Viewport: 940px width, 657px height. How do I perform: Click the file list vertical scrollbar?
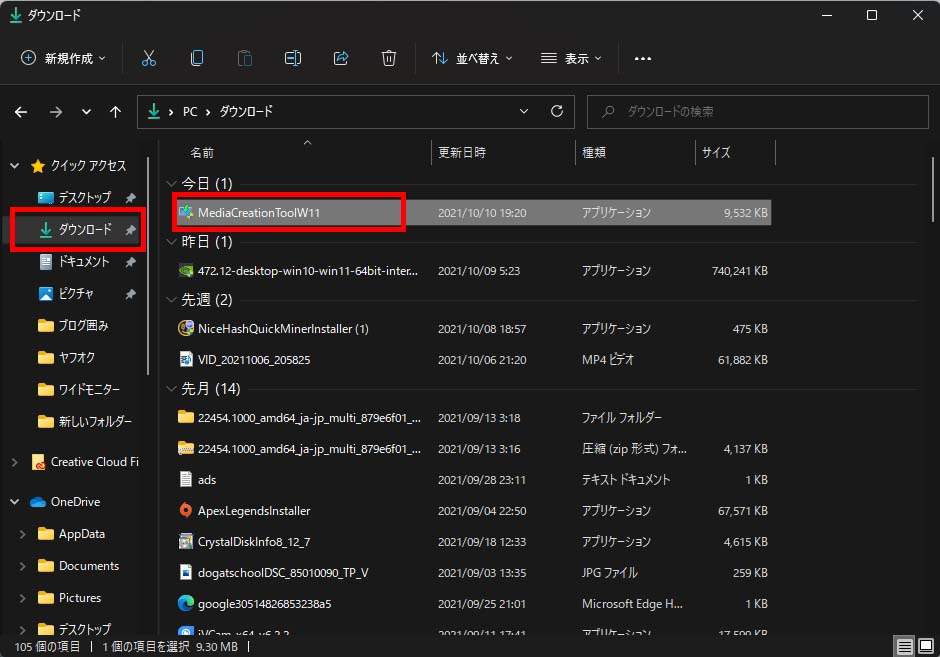(933, 189)
